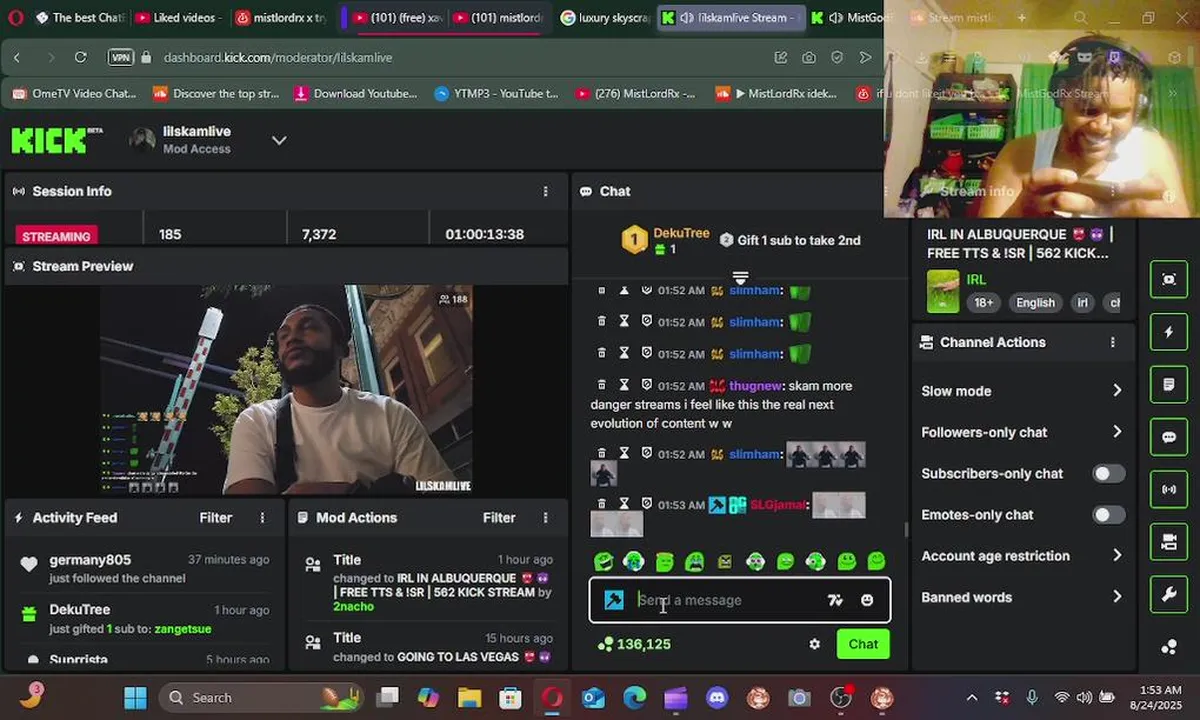Toggle Emotes-only chat

coord(1108,515)
